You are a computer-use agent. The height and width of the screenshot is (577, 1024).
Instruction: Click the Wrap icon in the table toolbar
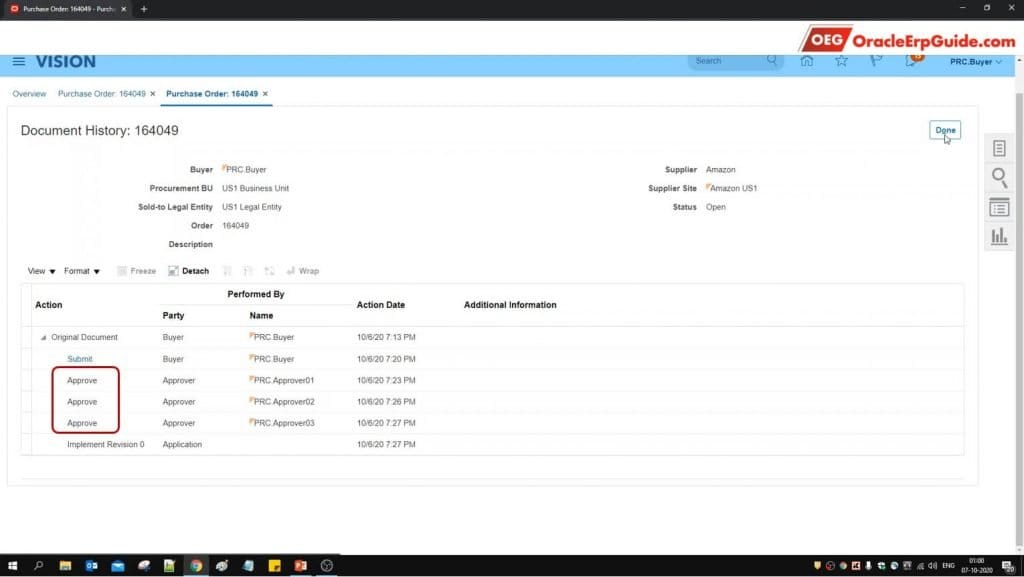click(303, 270)
